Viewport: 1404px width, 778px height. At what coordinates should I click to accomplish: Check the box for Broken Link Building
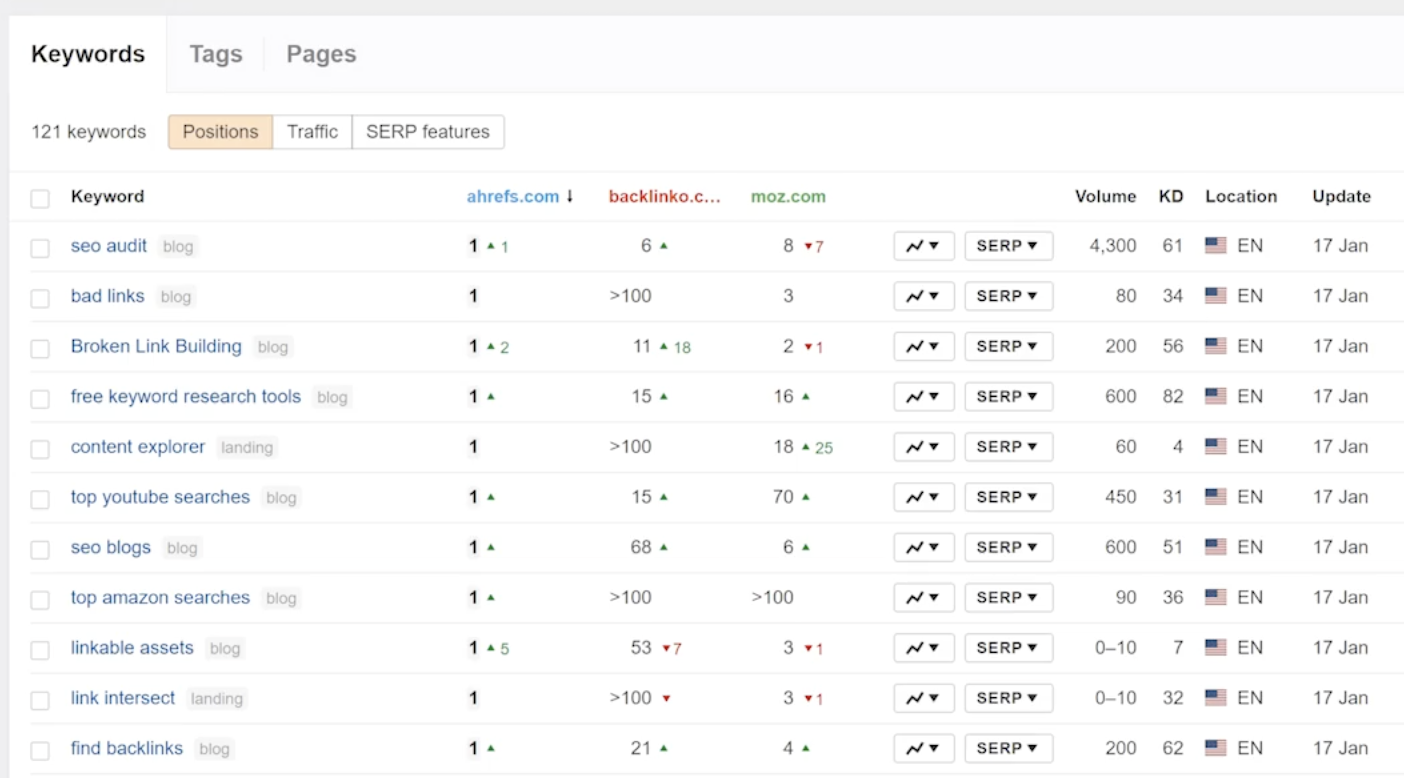[40, 348]
